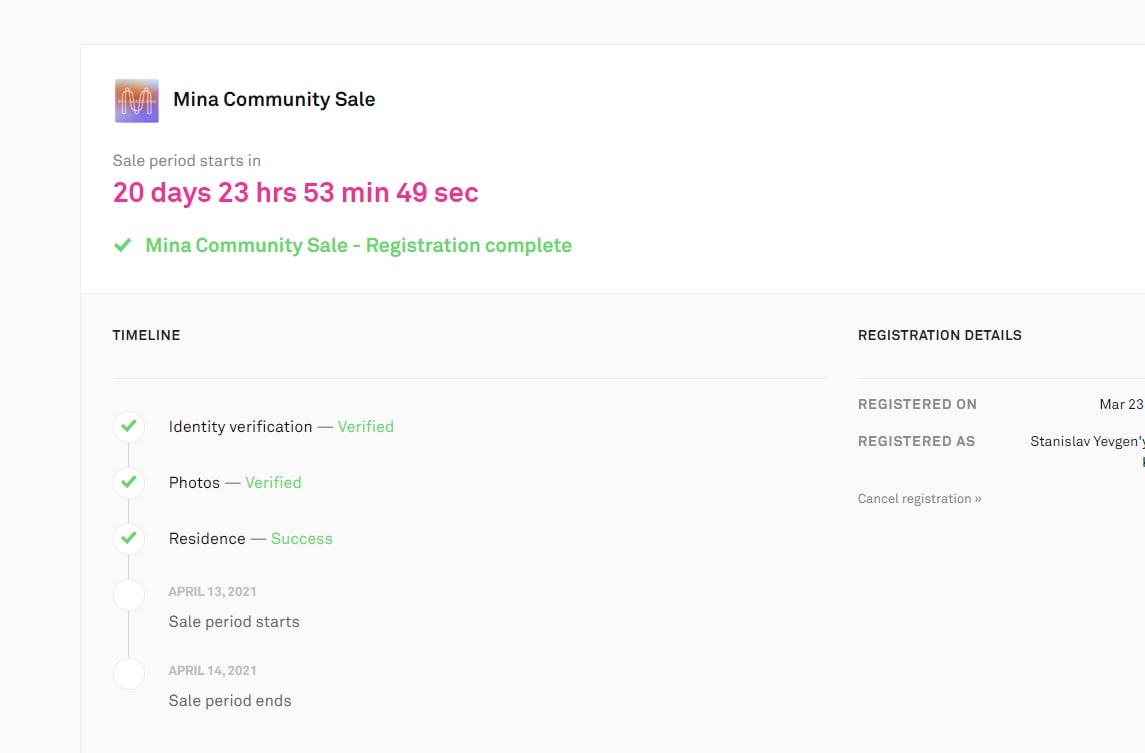The width and height of the screenshot is (1145, 753).
Task: Click the 'APRIL 13, 2021' date label
Action: click(212, 592)
